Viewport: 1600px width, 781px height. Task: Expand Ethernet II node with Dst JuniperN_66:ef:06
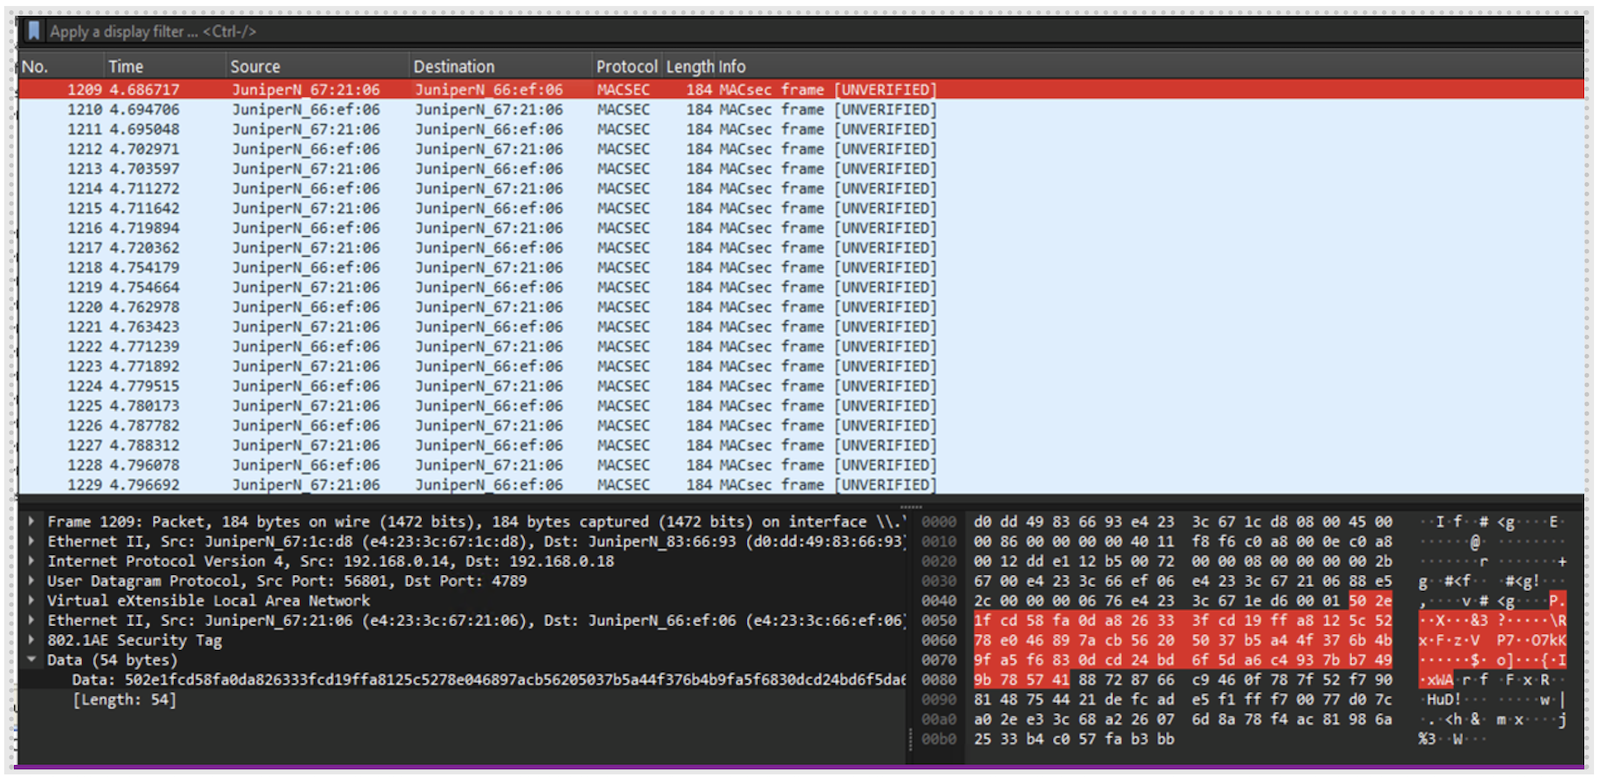(32, 621)
